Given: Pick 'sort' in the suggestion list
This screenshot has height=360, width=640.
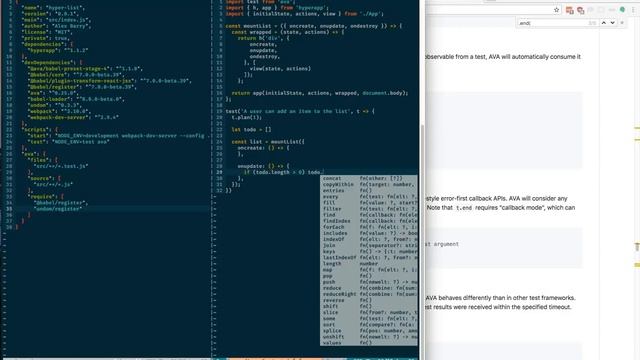Looking at the screenshot, I should tap(369, 324).
